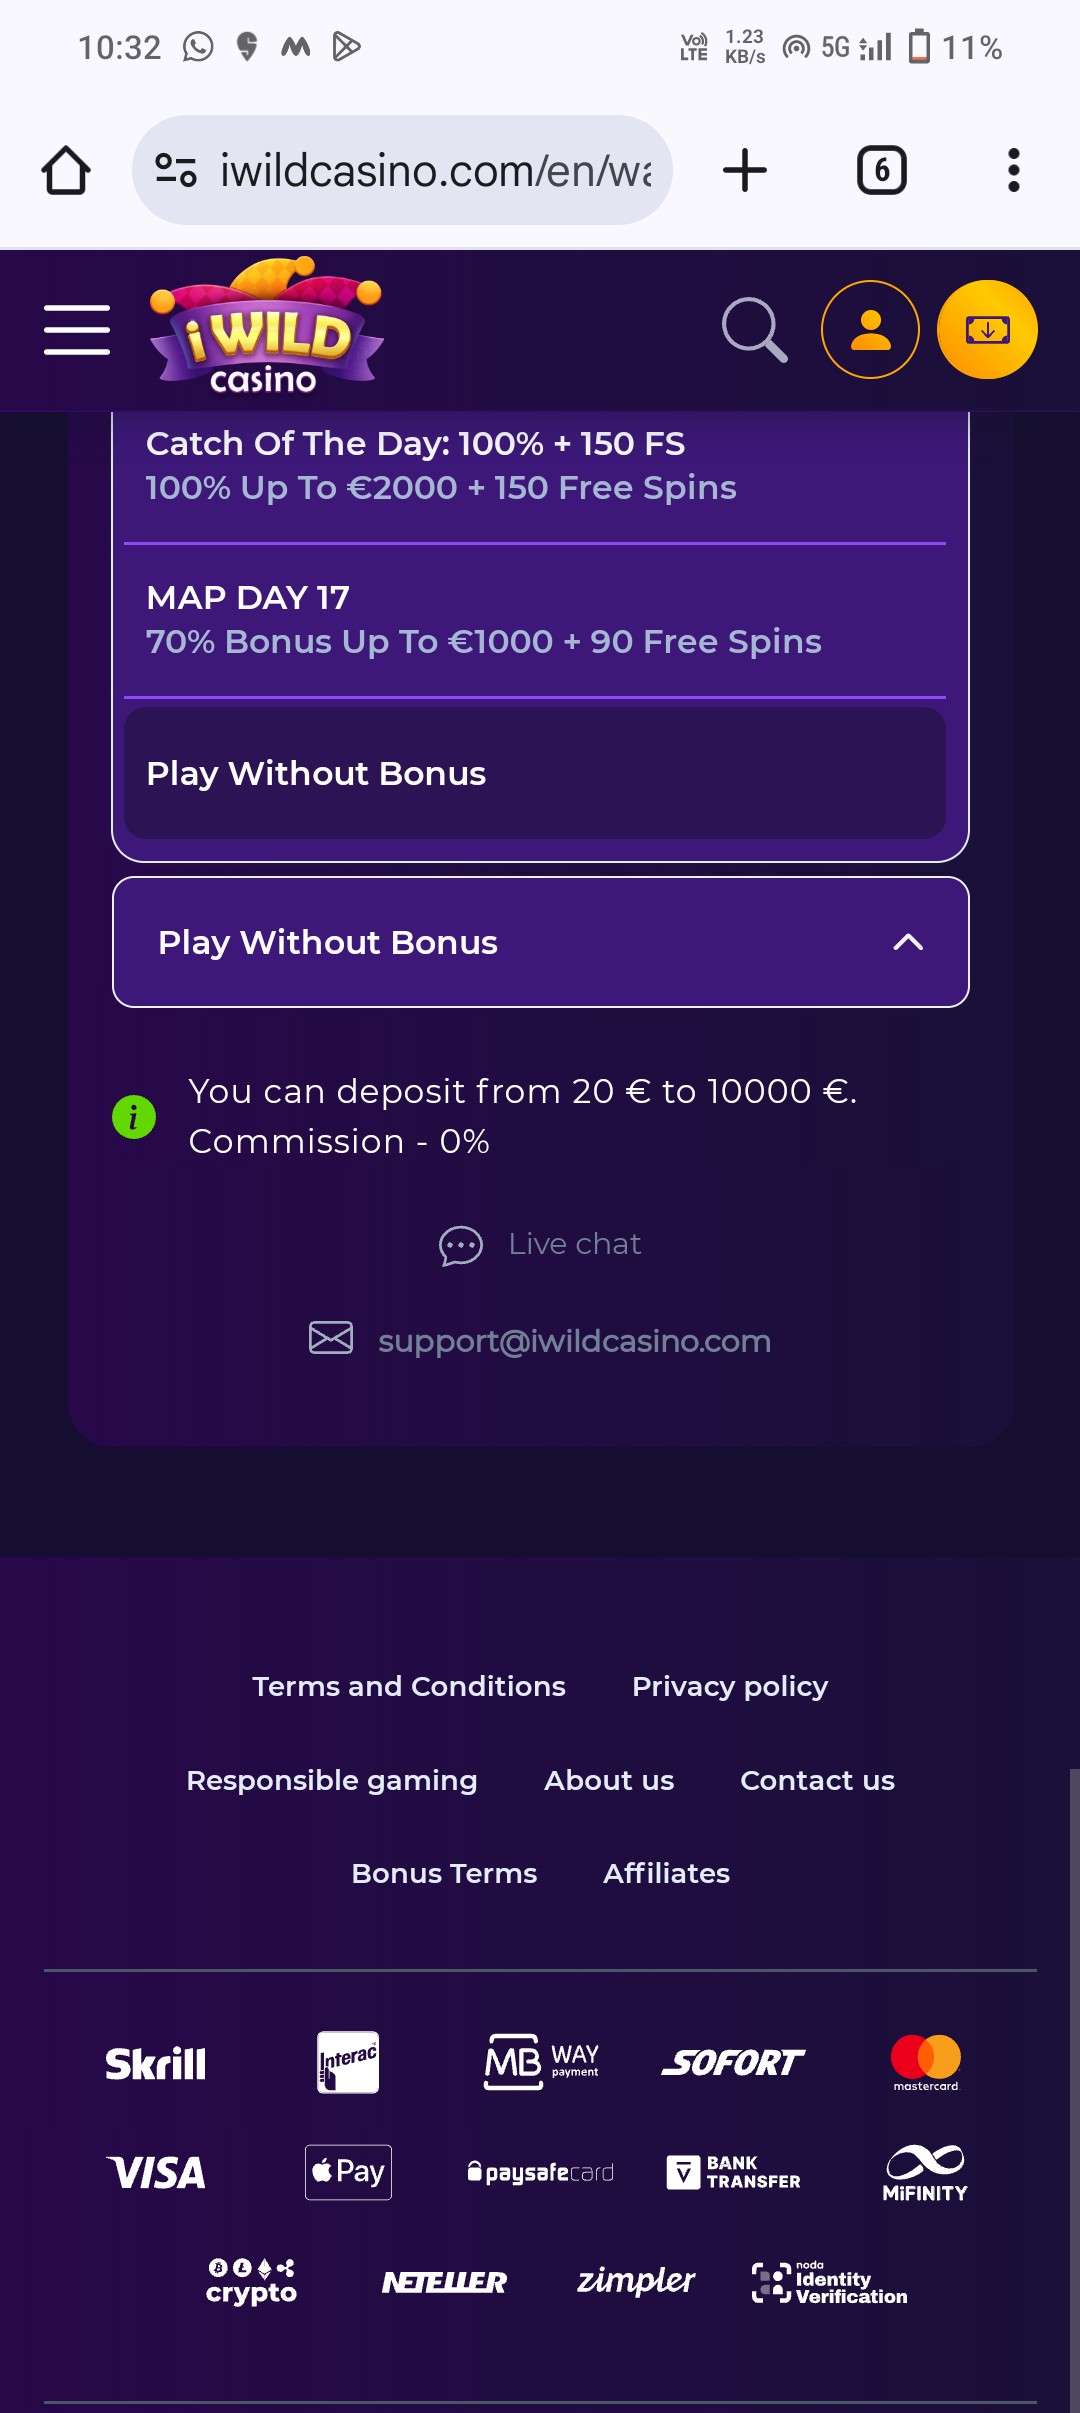
Task: Open the hamburger navigation menu
Action: (77, 330)
